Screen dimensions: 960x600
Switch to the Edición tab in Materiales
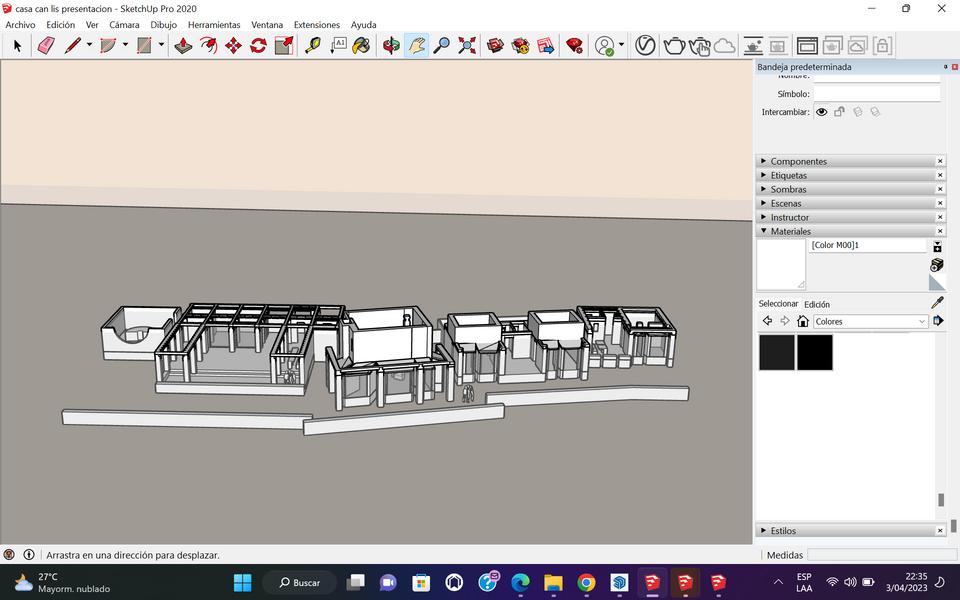pos(817,304)
